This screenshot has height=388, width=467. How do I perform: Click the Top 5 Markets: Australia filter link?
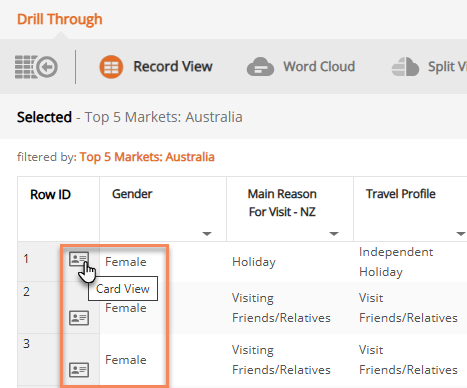point(147,157)
